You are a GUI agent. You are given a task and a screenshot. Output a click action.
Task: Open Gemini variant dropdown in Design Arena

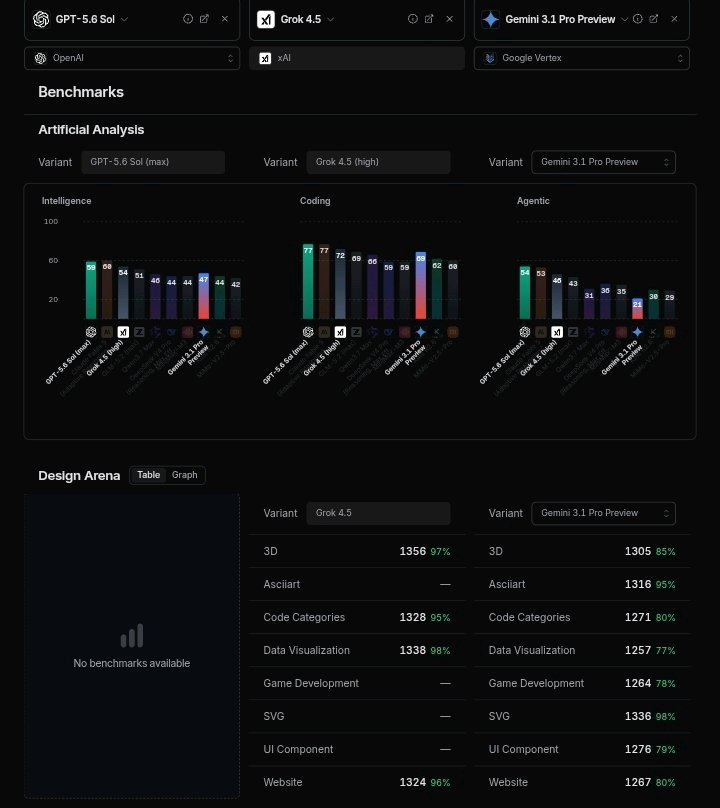tap(603, 513)
